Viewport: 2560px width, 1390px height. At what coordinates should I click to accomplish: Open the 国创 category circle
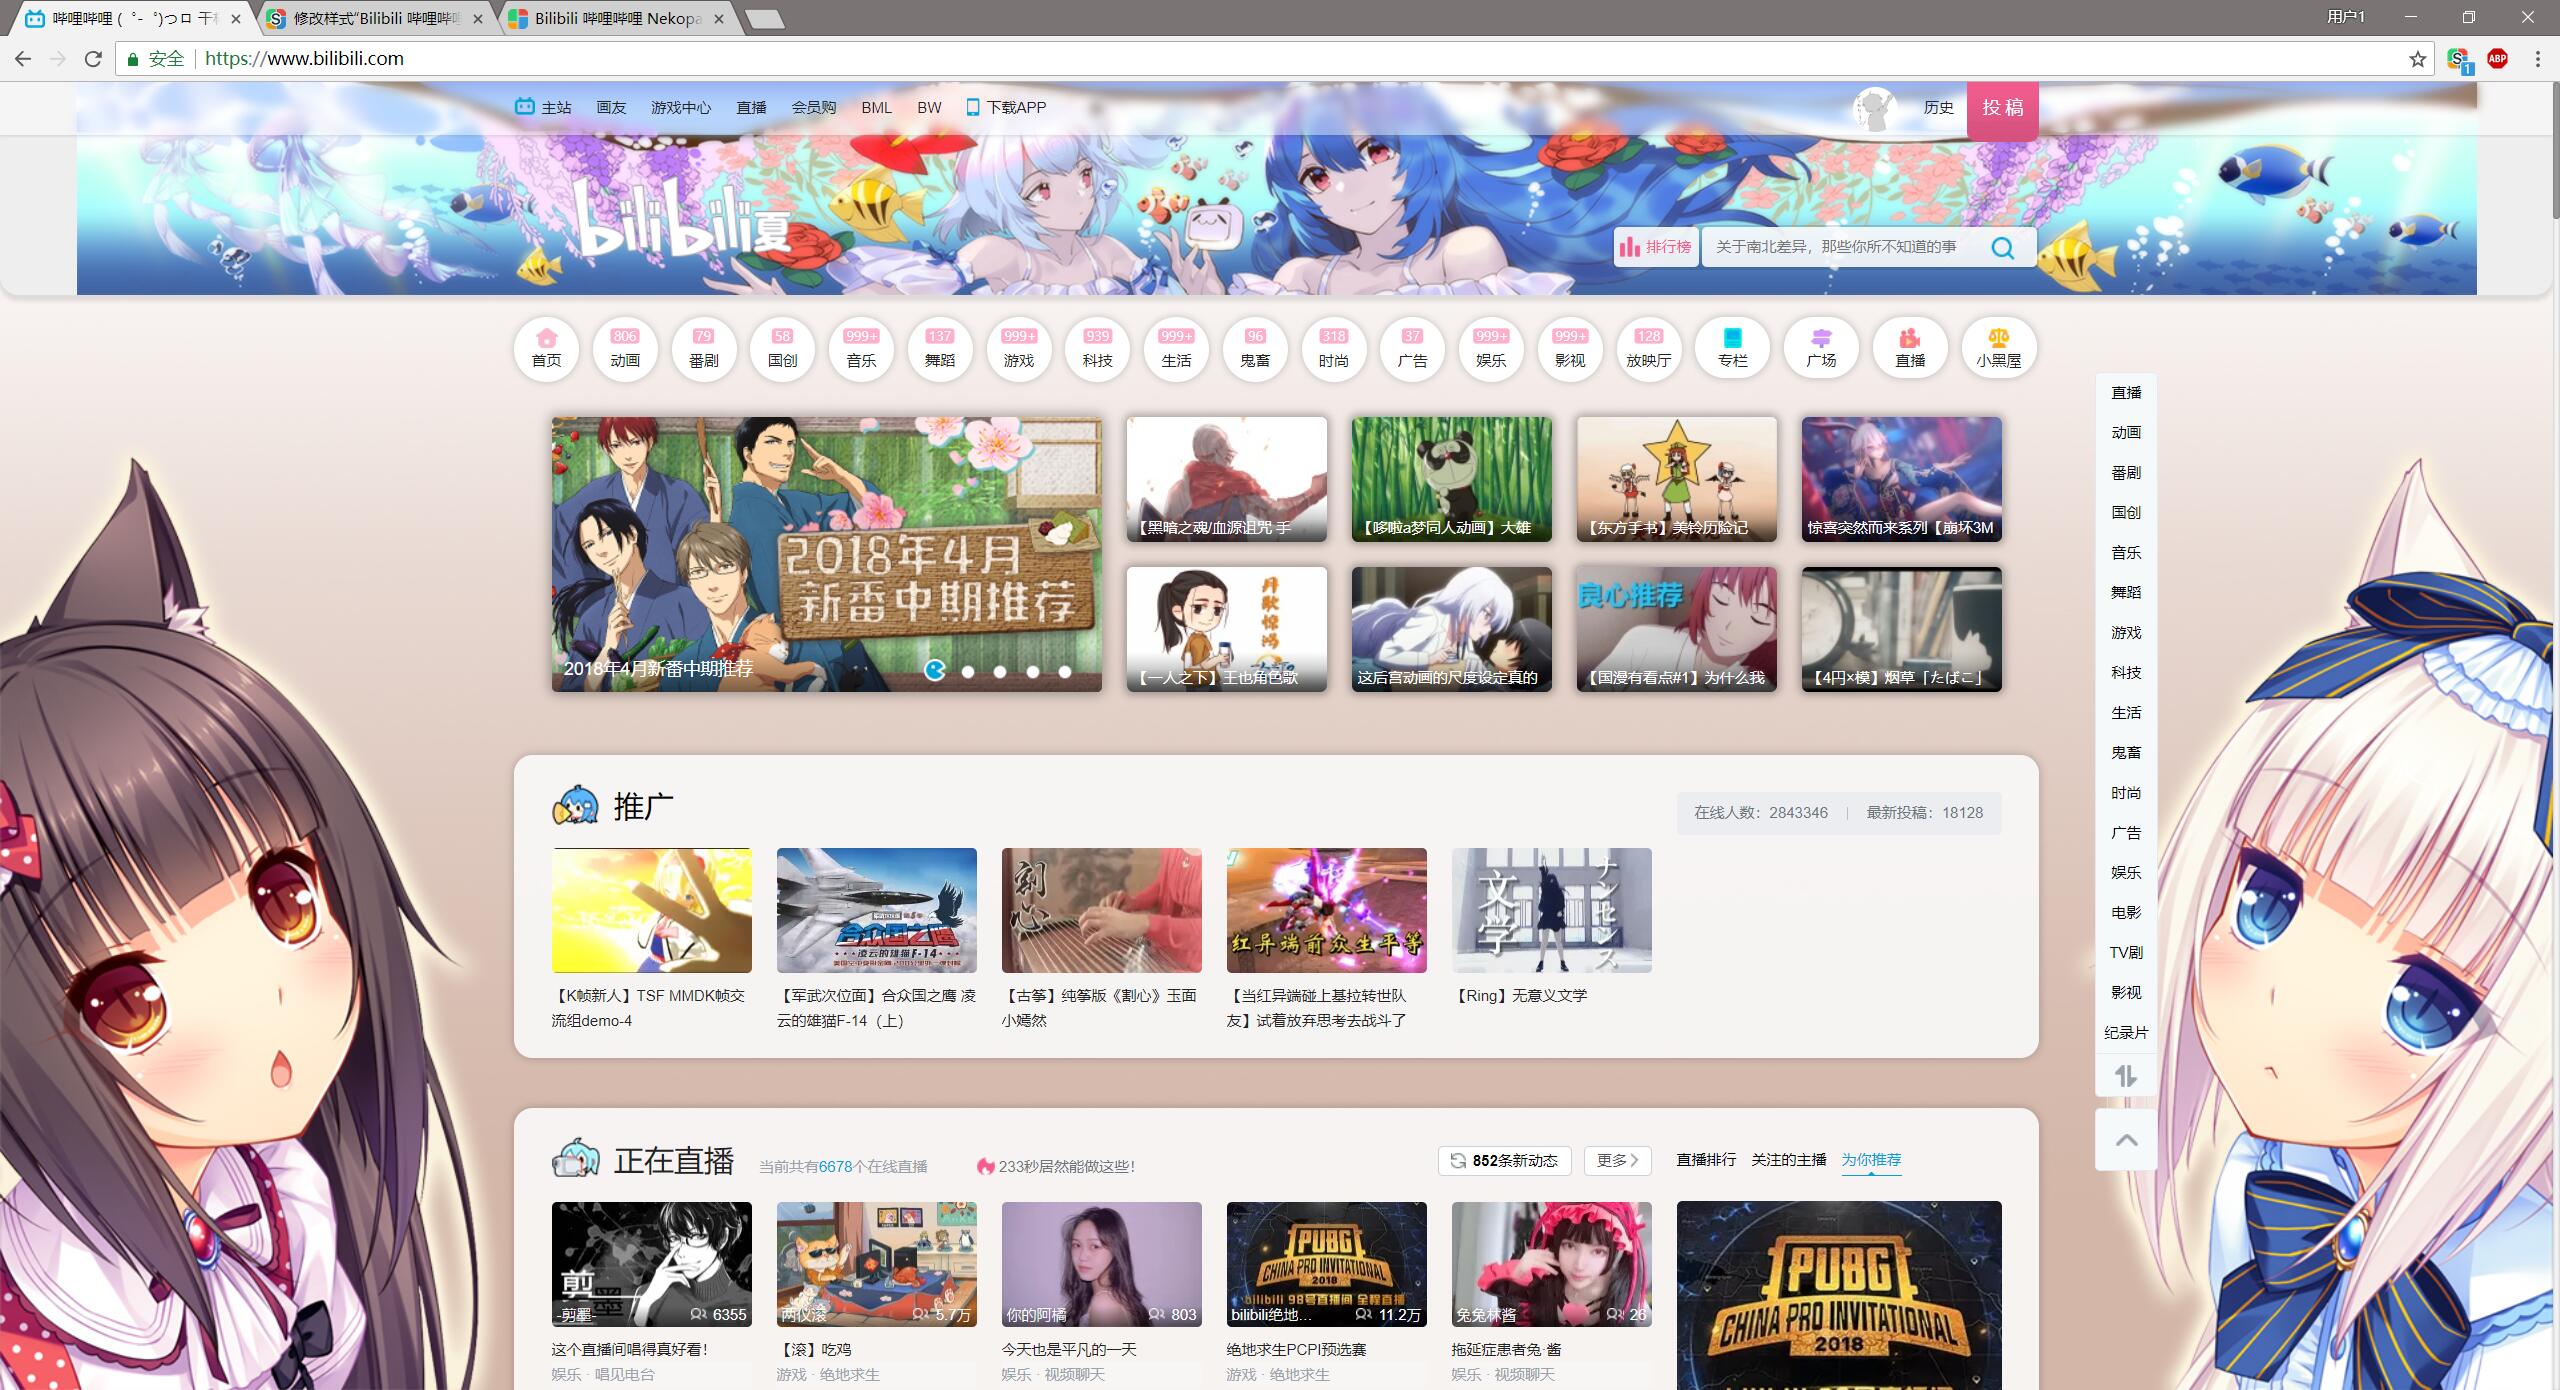(x=783, y=348)
